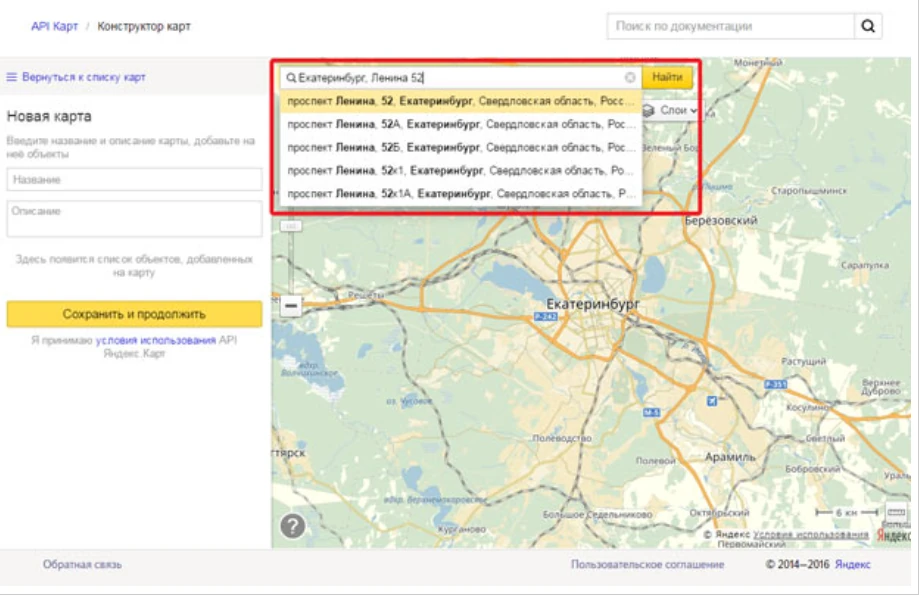Click the Курганово label on map

(x=462, y=529)
